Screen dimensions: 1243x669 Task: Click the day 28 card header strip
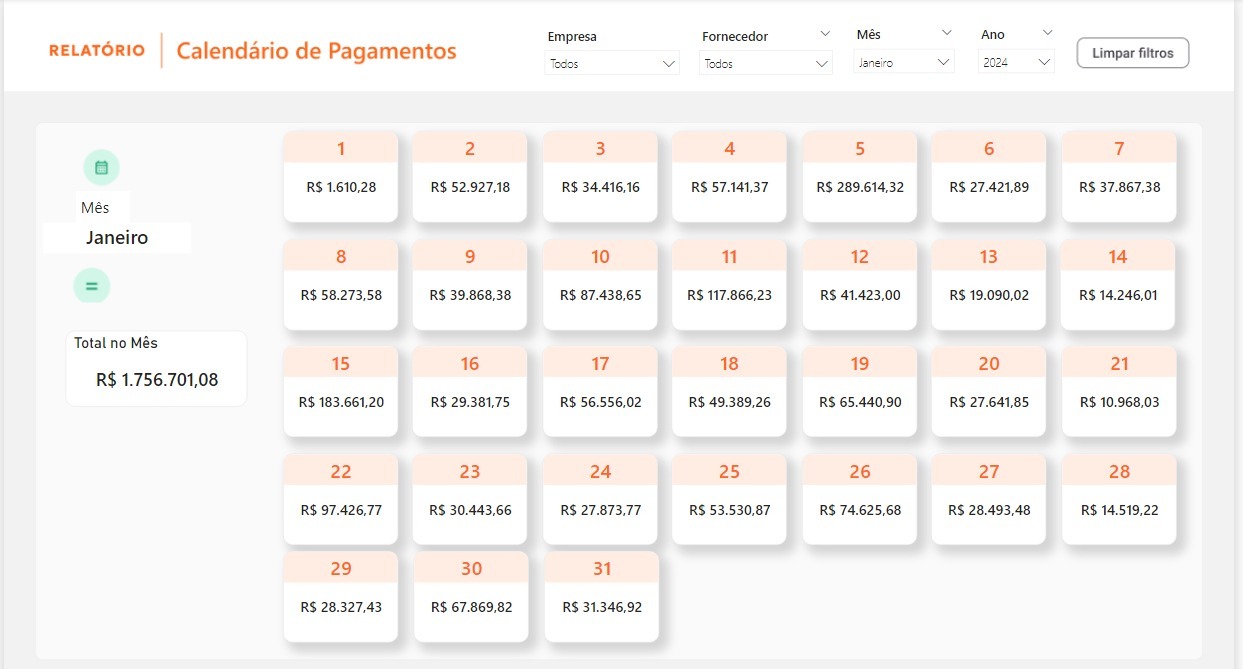(x=1119, y=471)
